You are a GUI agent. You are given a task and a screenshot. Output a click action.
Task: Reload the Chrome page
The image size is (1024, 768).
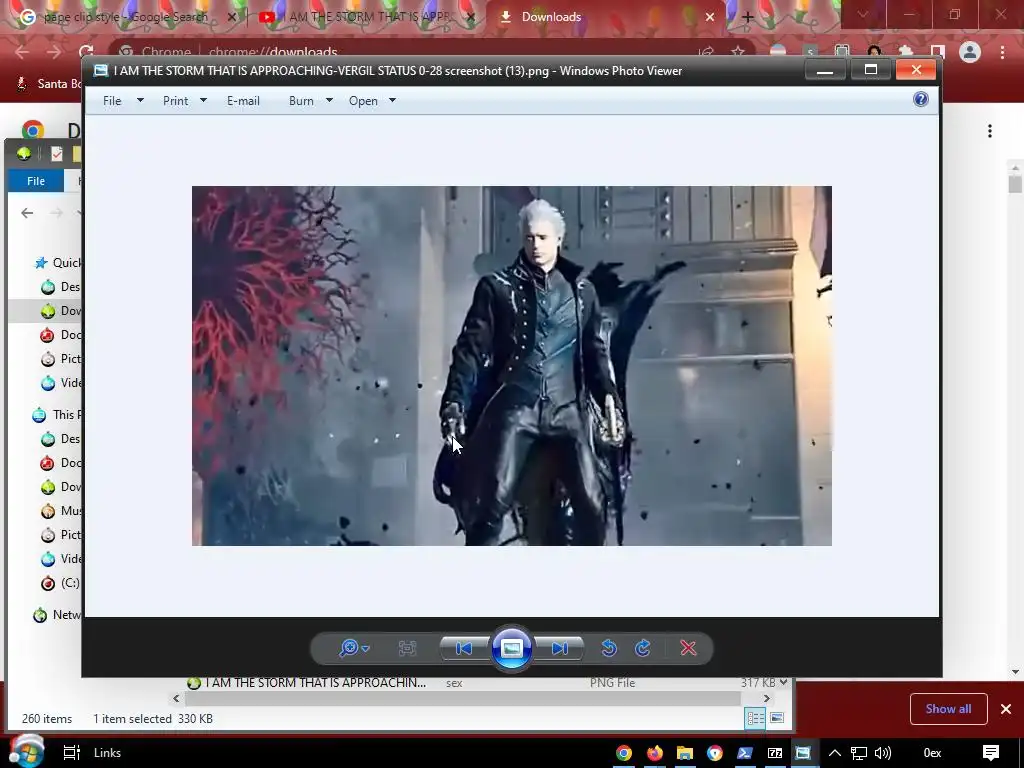click(86, 52)
